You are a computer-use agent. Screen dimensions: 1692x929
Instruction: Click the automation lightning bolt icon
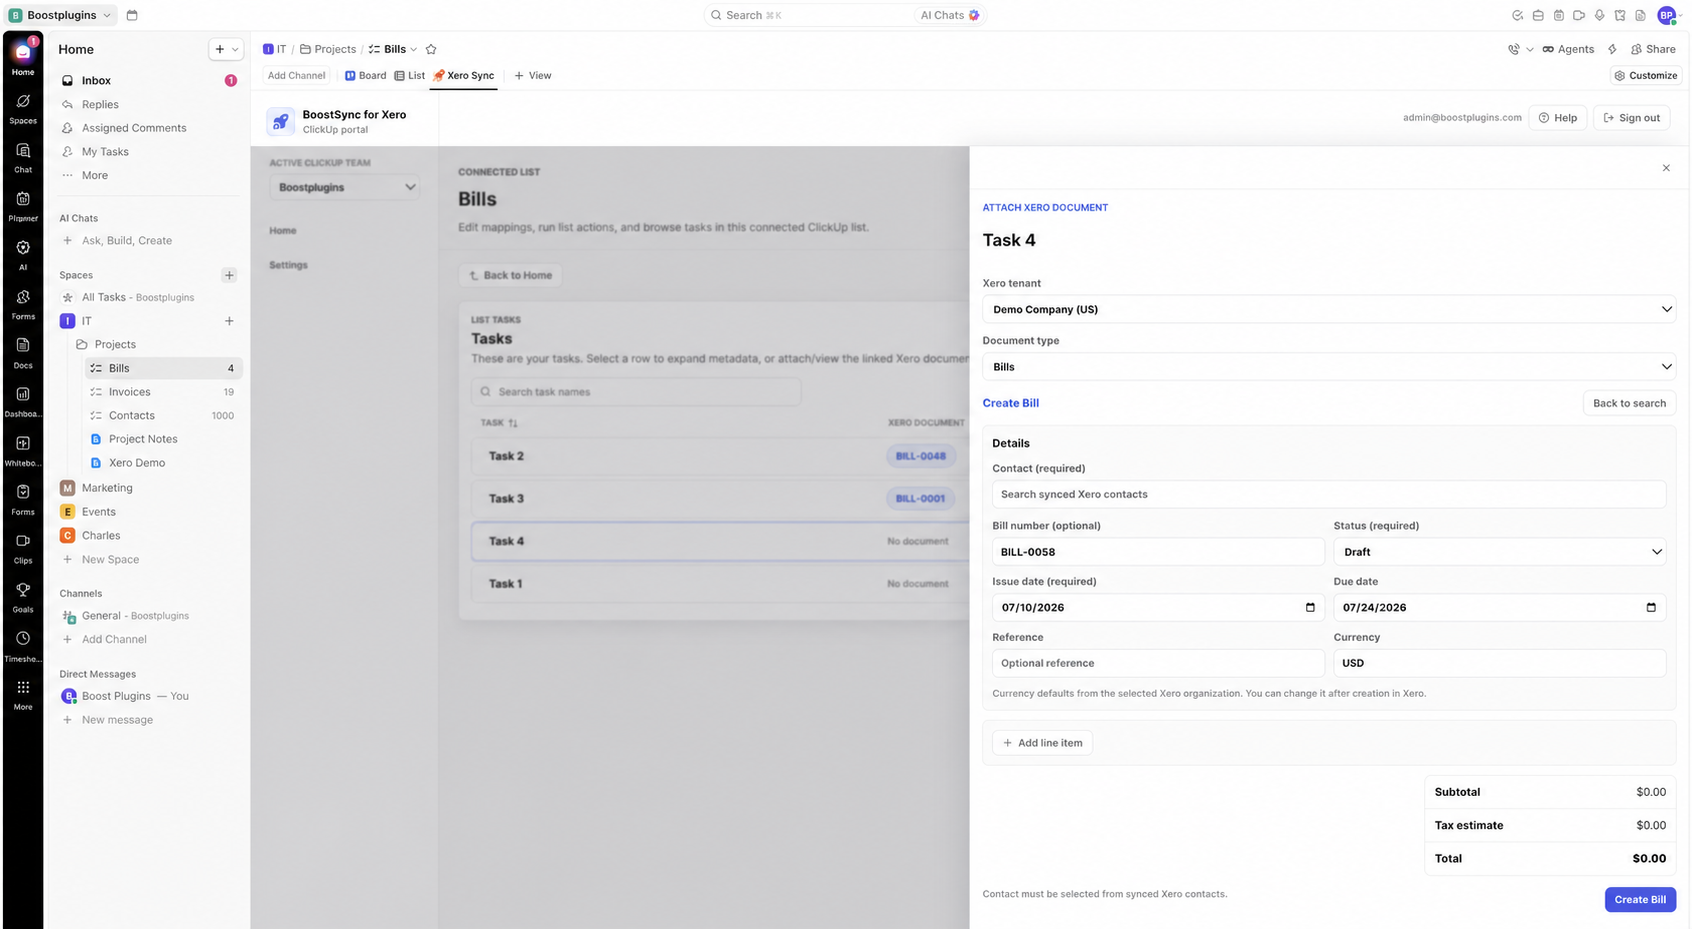point(1612,49)
